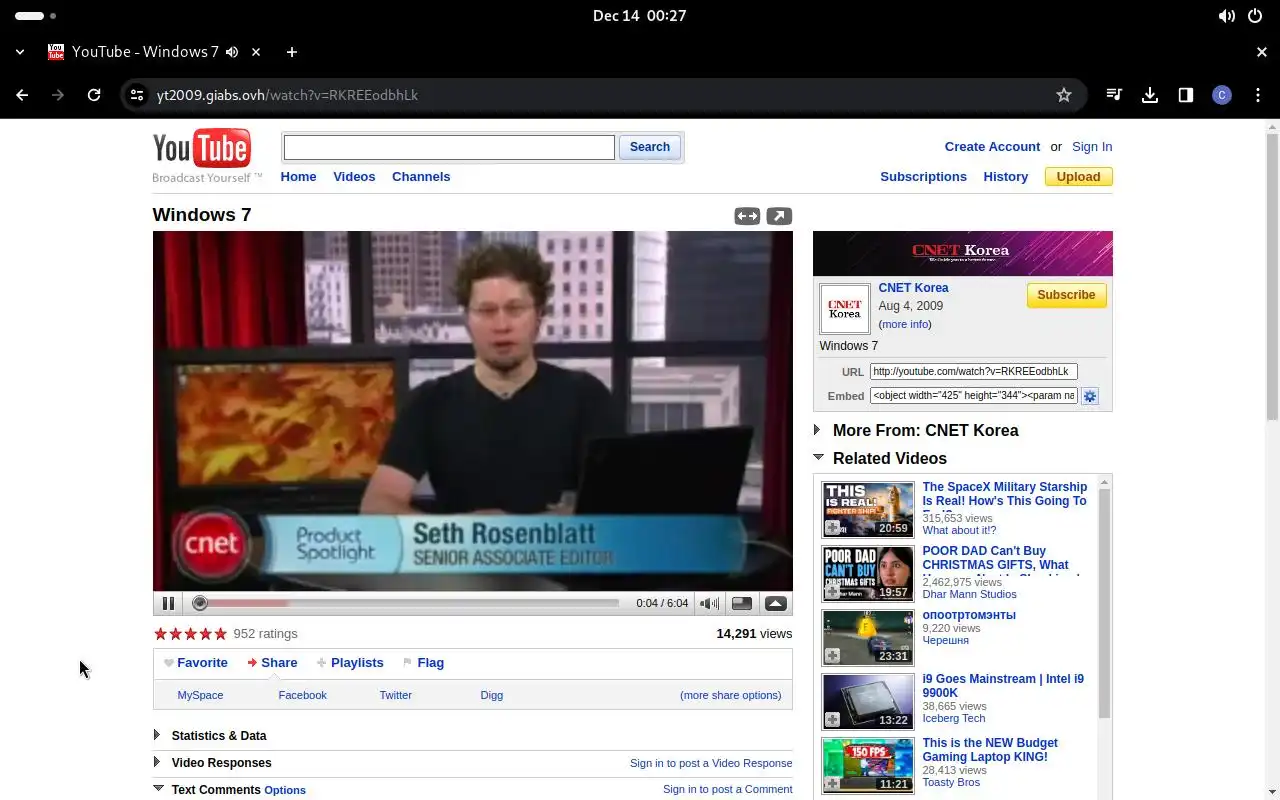Mute tab using the tab audio icon
This screenshot has height=800, width=1280.
tap(232, 52)
